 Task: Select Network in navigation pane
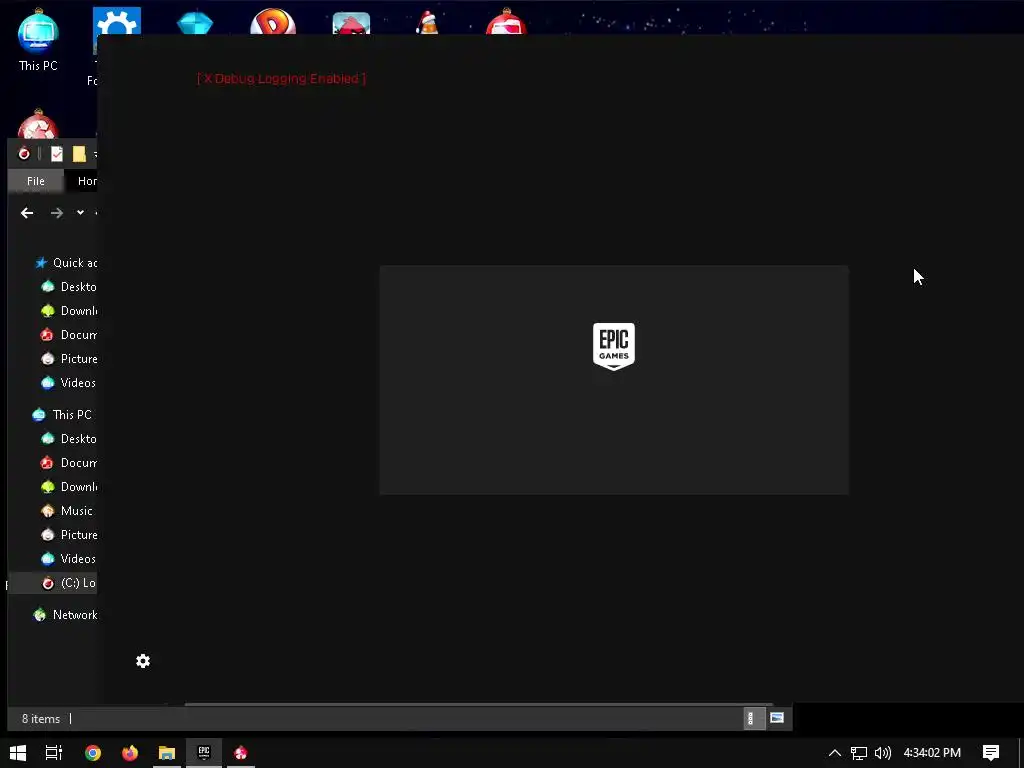coord(65,615)
